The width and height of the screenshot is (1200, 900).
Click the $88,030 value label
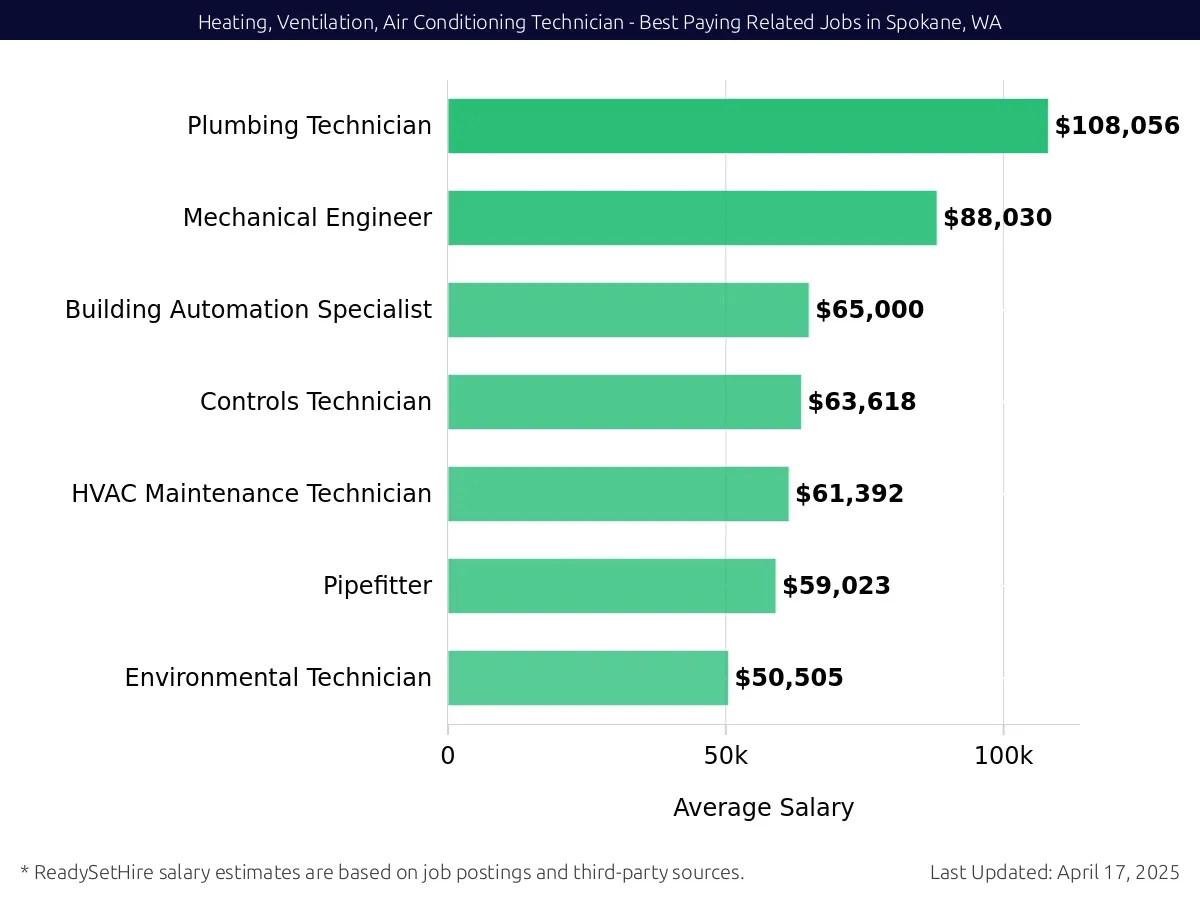tap(998, 218)
